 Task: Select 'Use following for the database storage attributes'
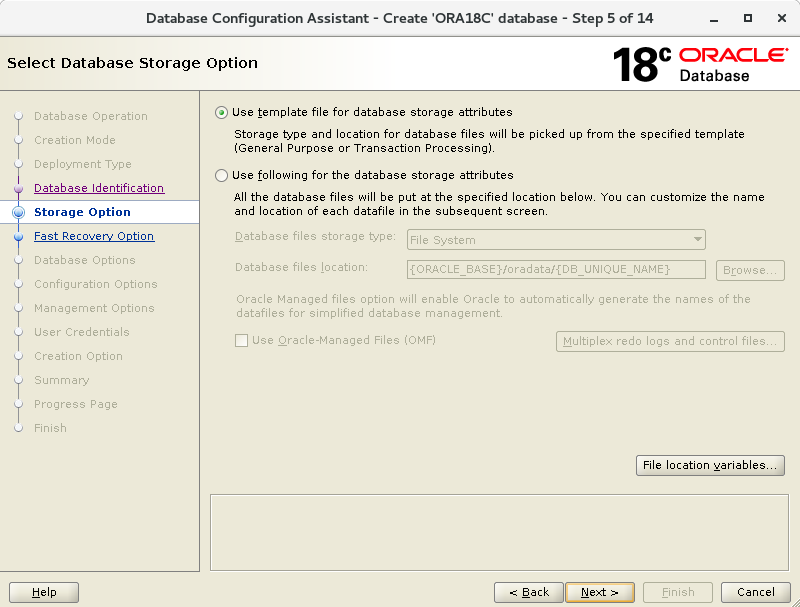click(221, 175)
